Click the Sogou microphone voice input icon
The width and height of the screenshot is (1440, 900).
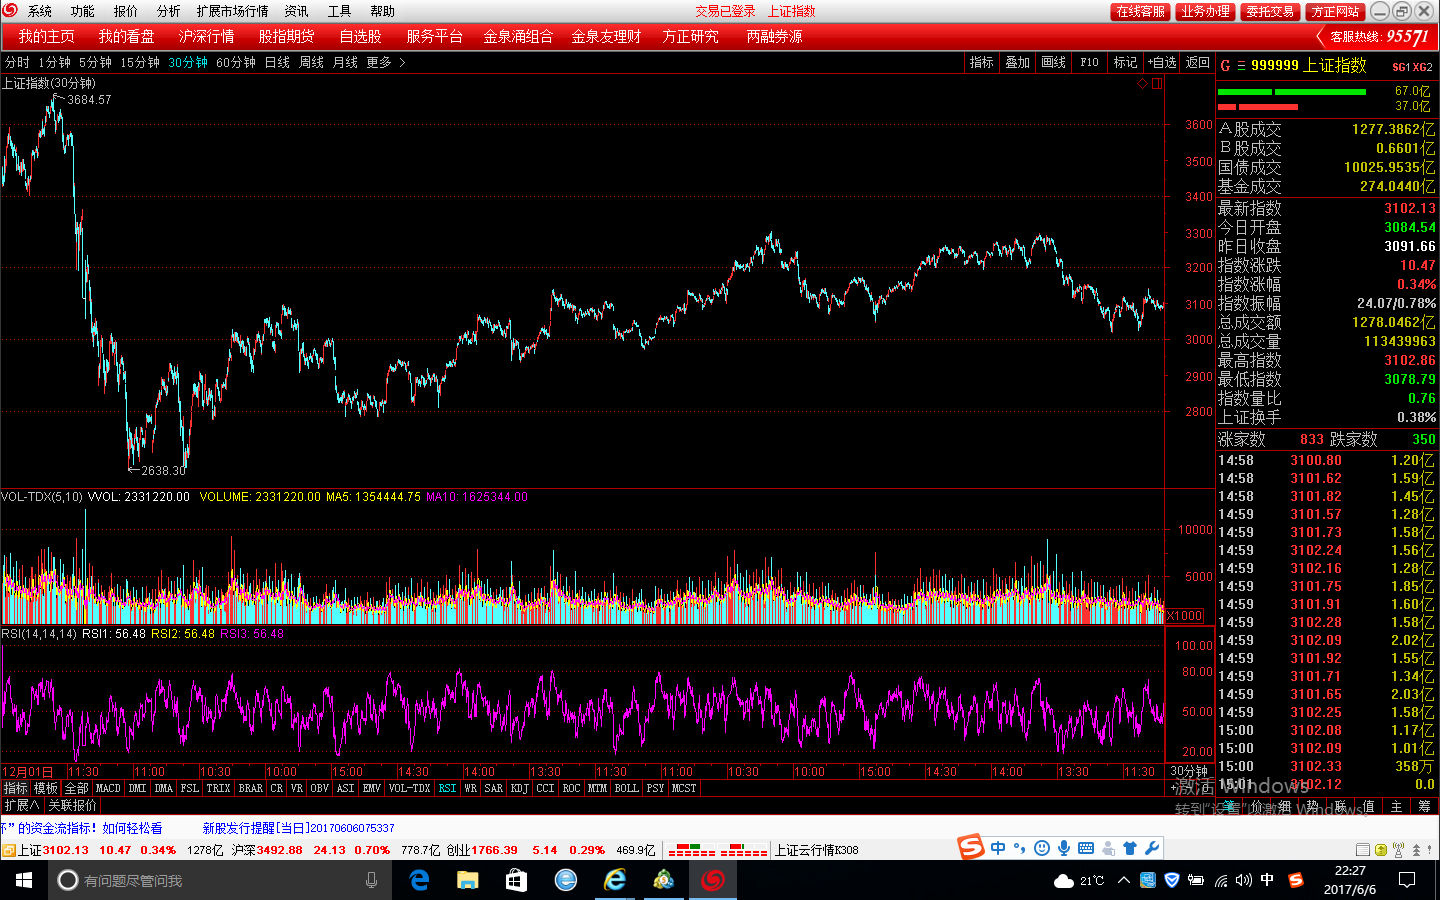(x=1064, y=848)
